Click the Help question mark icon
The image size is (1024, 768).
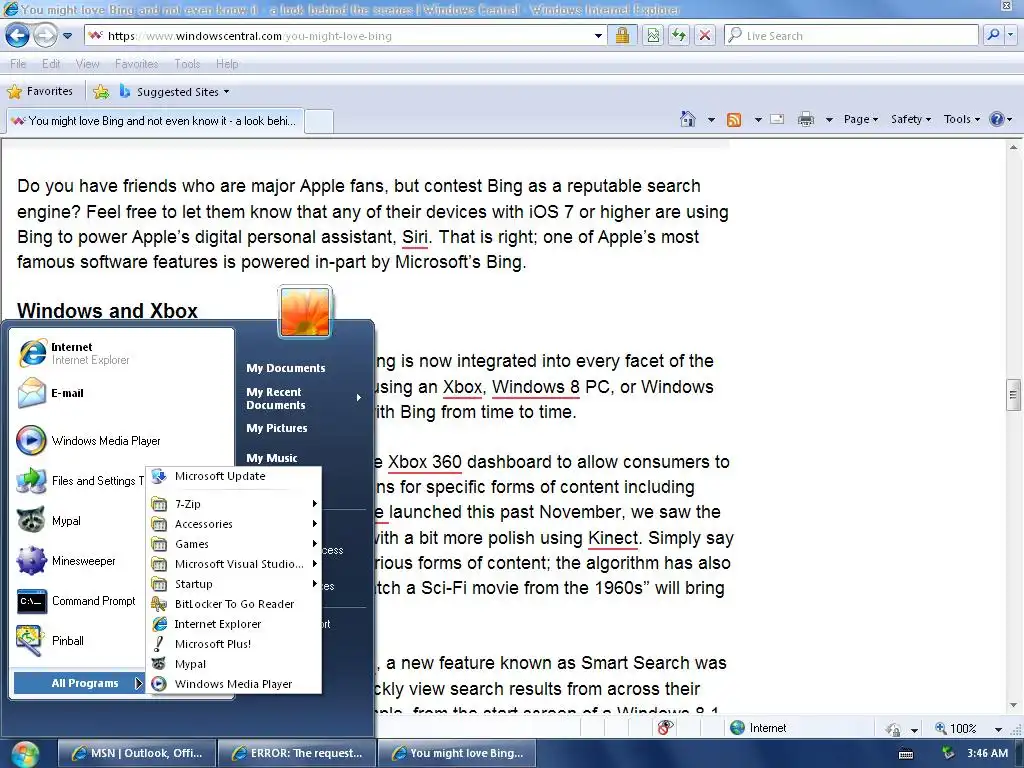997,120
